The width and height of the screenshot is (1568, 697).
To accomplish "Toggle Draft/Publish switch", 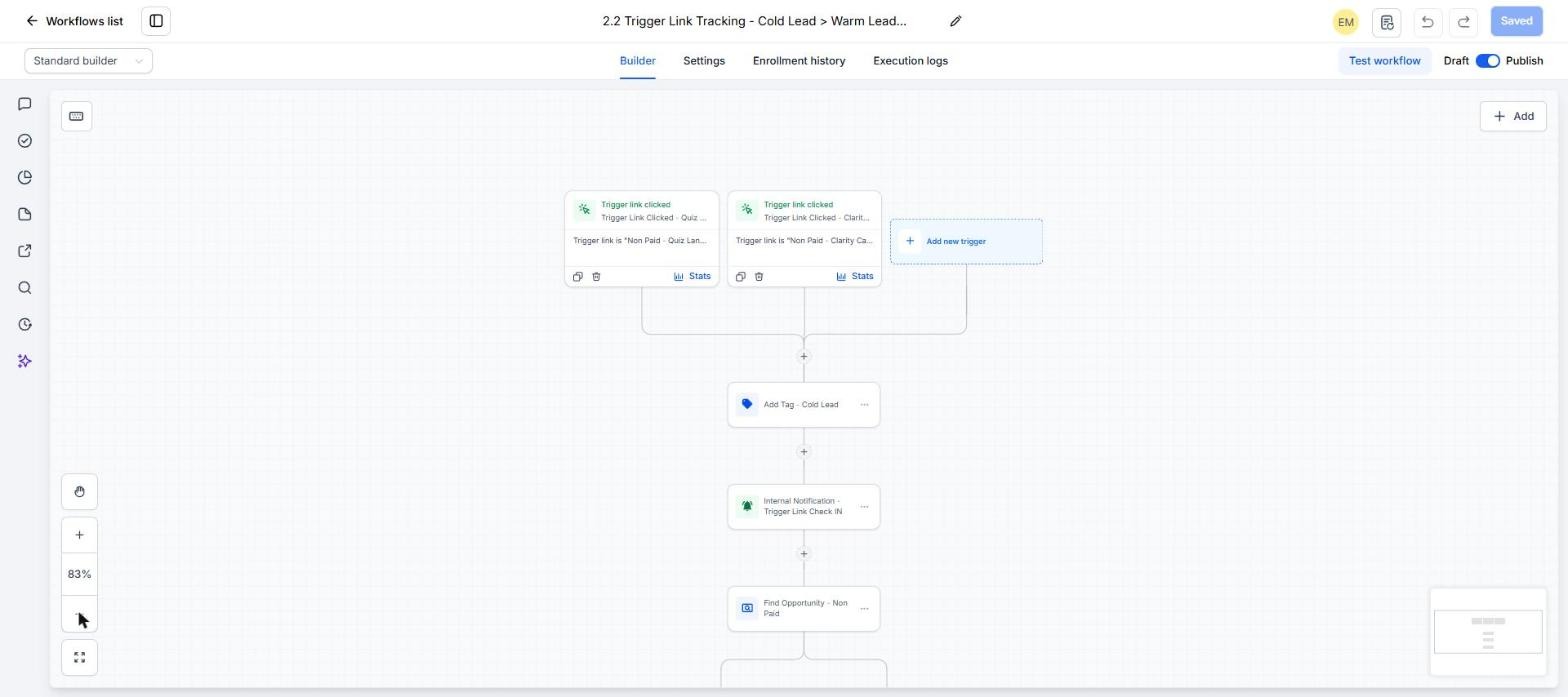I will tap(1488, 61).
